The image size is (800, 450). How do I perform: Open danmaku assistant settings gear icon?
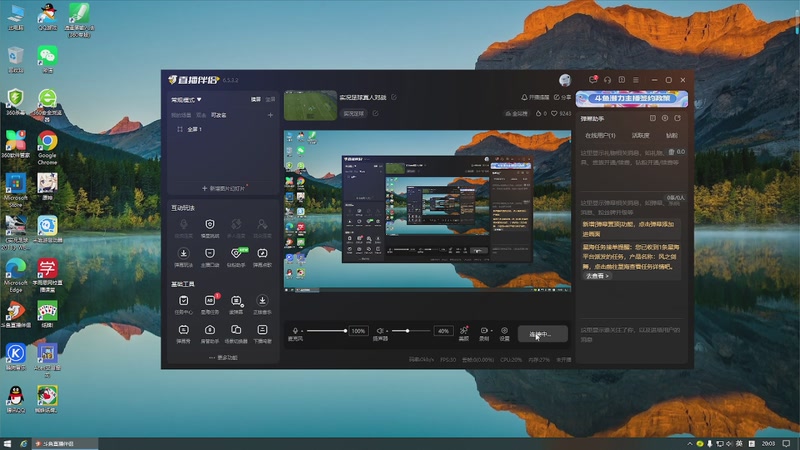pyautogui.click(x=665, y=118)
